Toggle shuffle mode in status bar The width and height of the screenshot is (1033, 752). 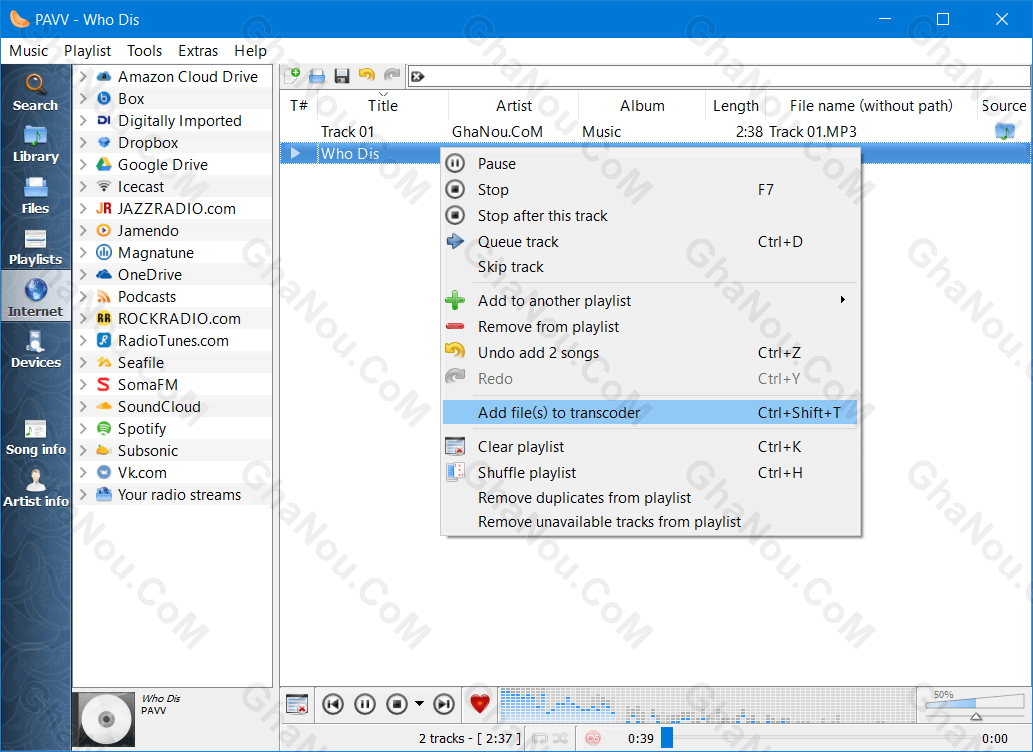pos(561,738)
